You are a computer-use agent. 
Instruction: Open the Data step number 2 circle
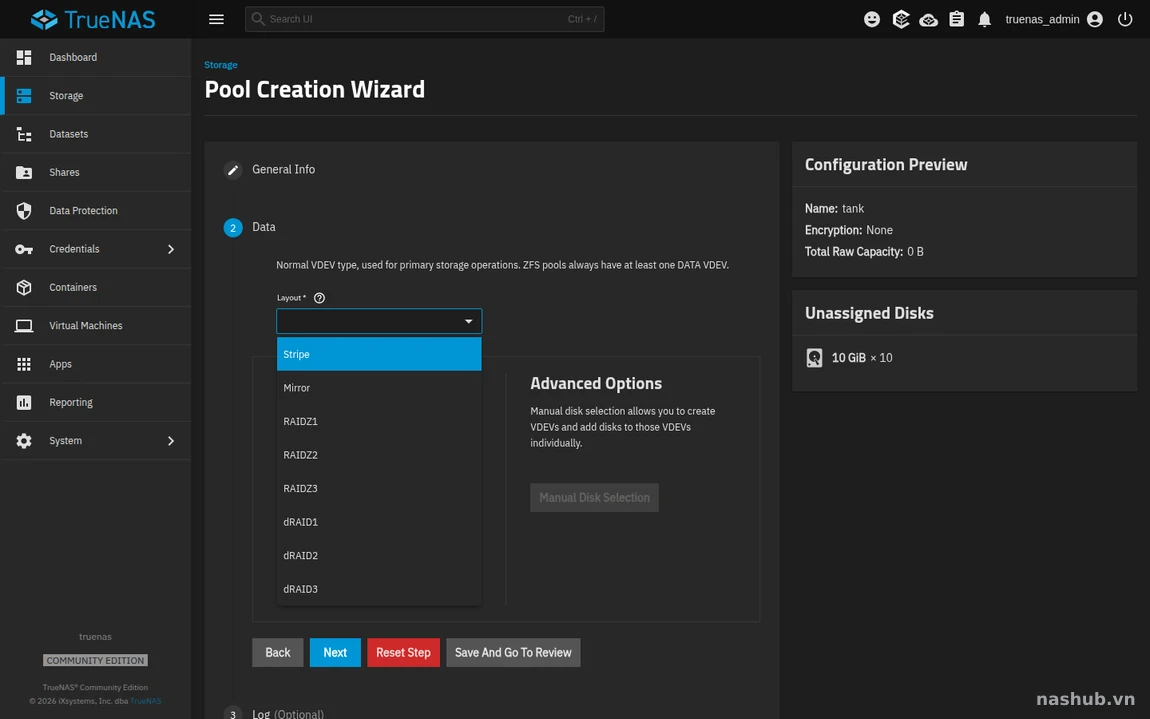tap(232, 227)
